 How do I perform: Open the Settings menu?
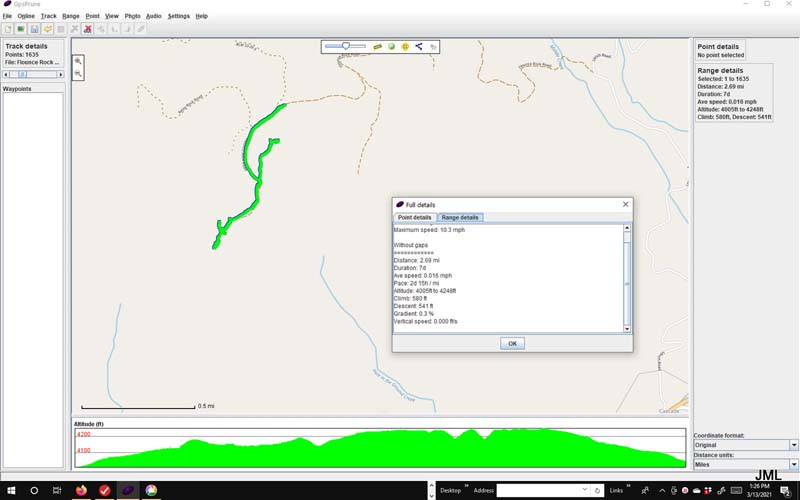[x=178, y=16]
